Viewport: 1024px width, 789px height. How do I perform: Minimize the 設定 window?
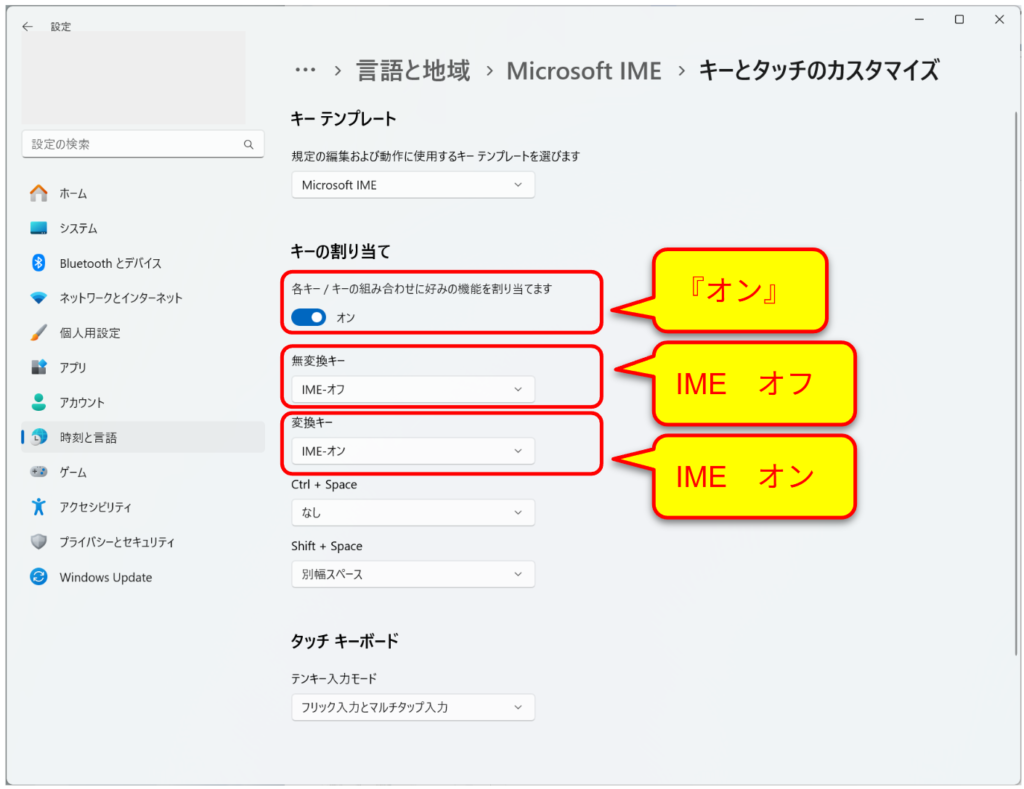pyautogui.click(x=919, y=20)
